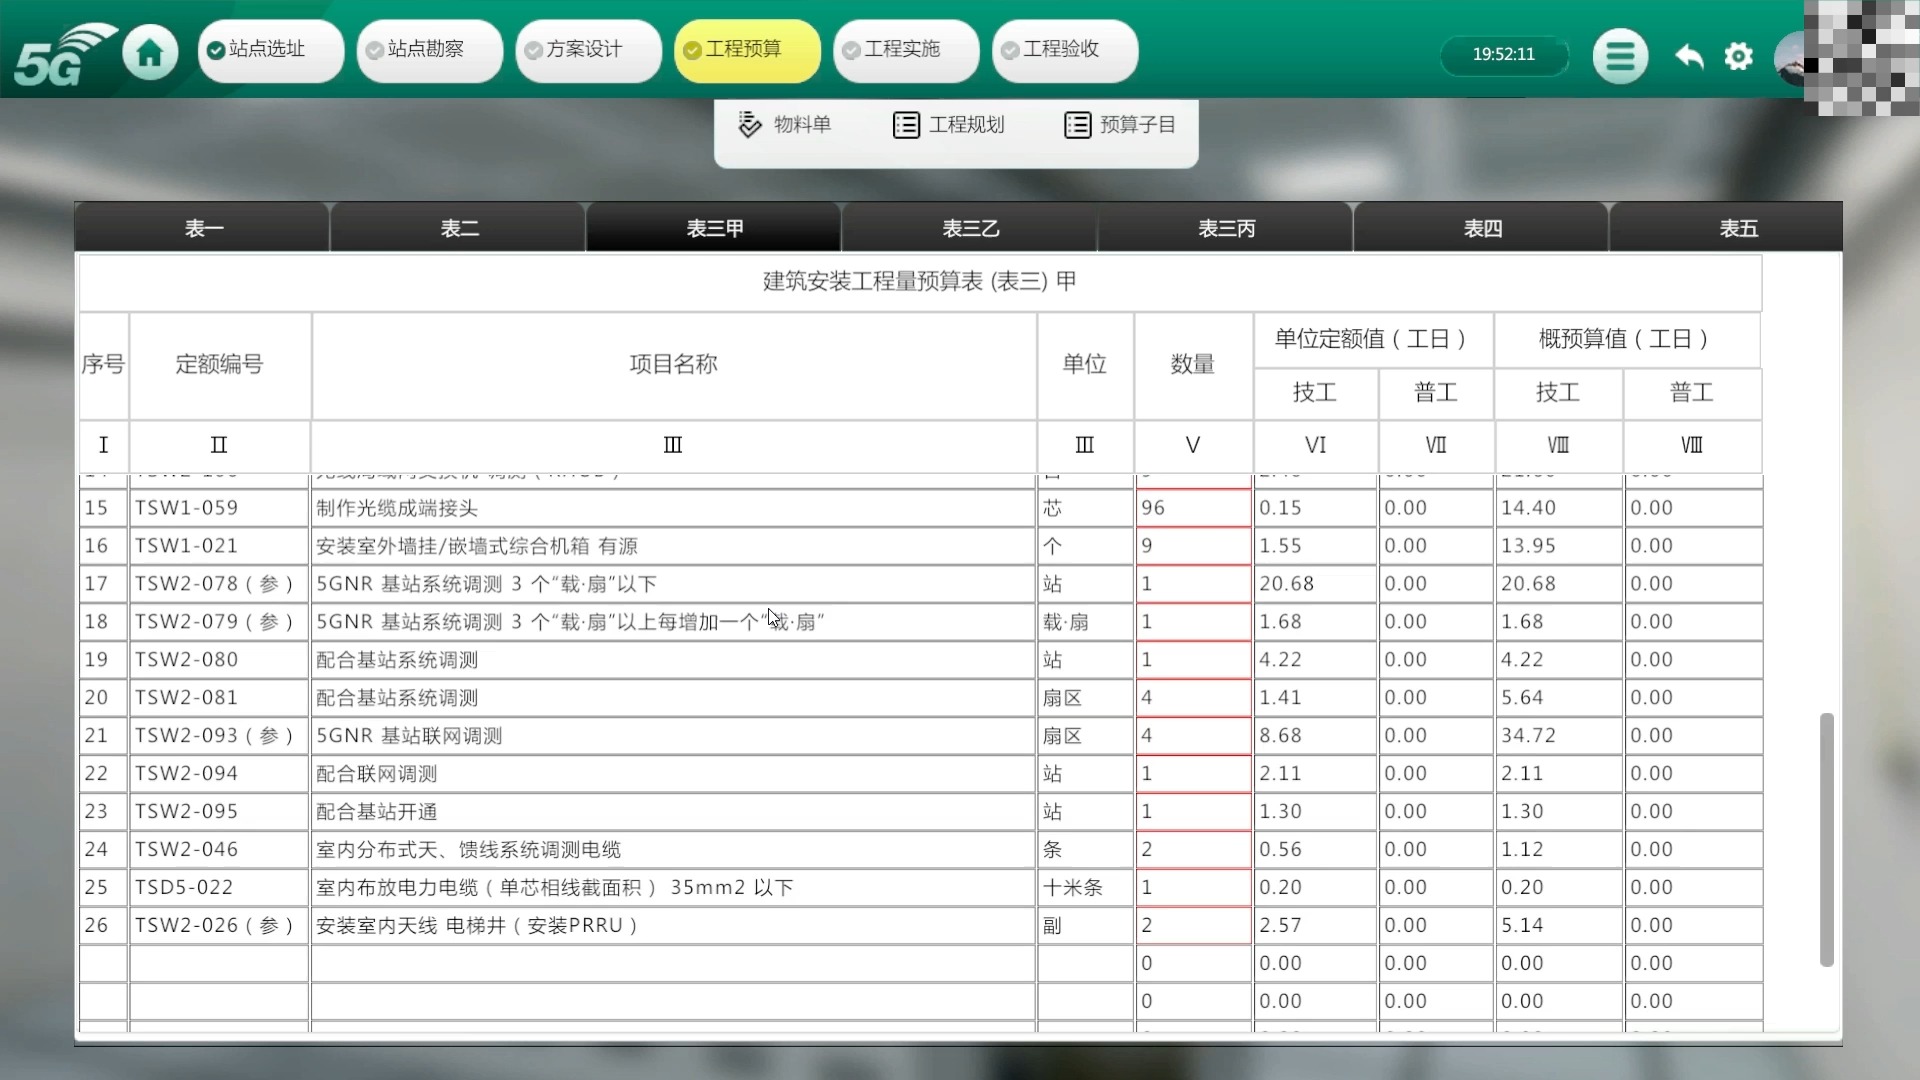Edit quantity field for TSW2-079 row

coord(1193,622)
